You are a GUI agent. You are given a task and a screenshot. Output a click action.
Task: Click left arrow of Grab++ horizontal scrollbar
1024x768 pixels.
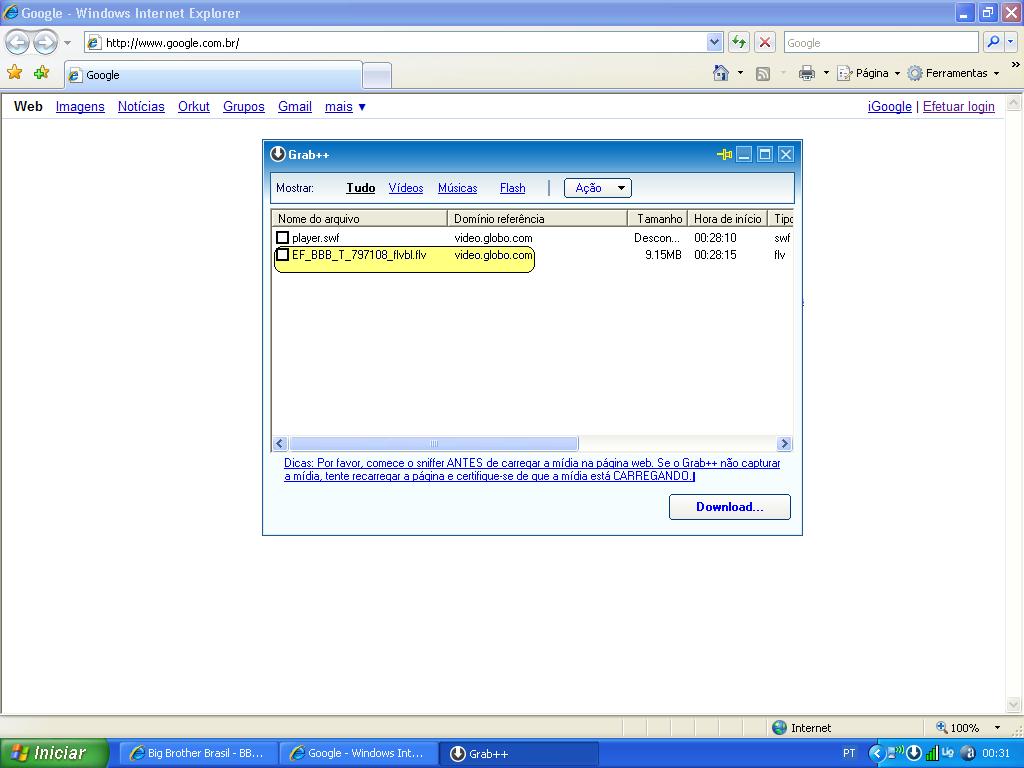[280, 443]
